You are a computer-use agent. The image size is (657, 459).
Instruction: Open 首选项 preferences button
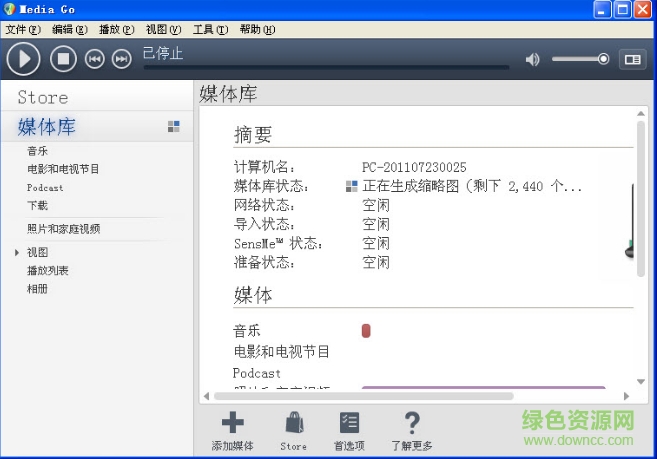[349, 431]
